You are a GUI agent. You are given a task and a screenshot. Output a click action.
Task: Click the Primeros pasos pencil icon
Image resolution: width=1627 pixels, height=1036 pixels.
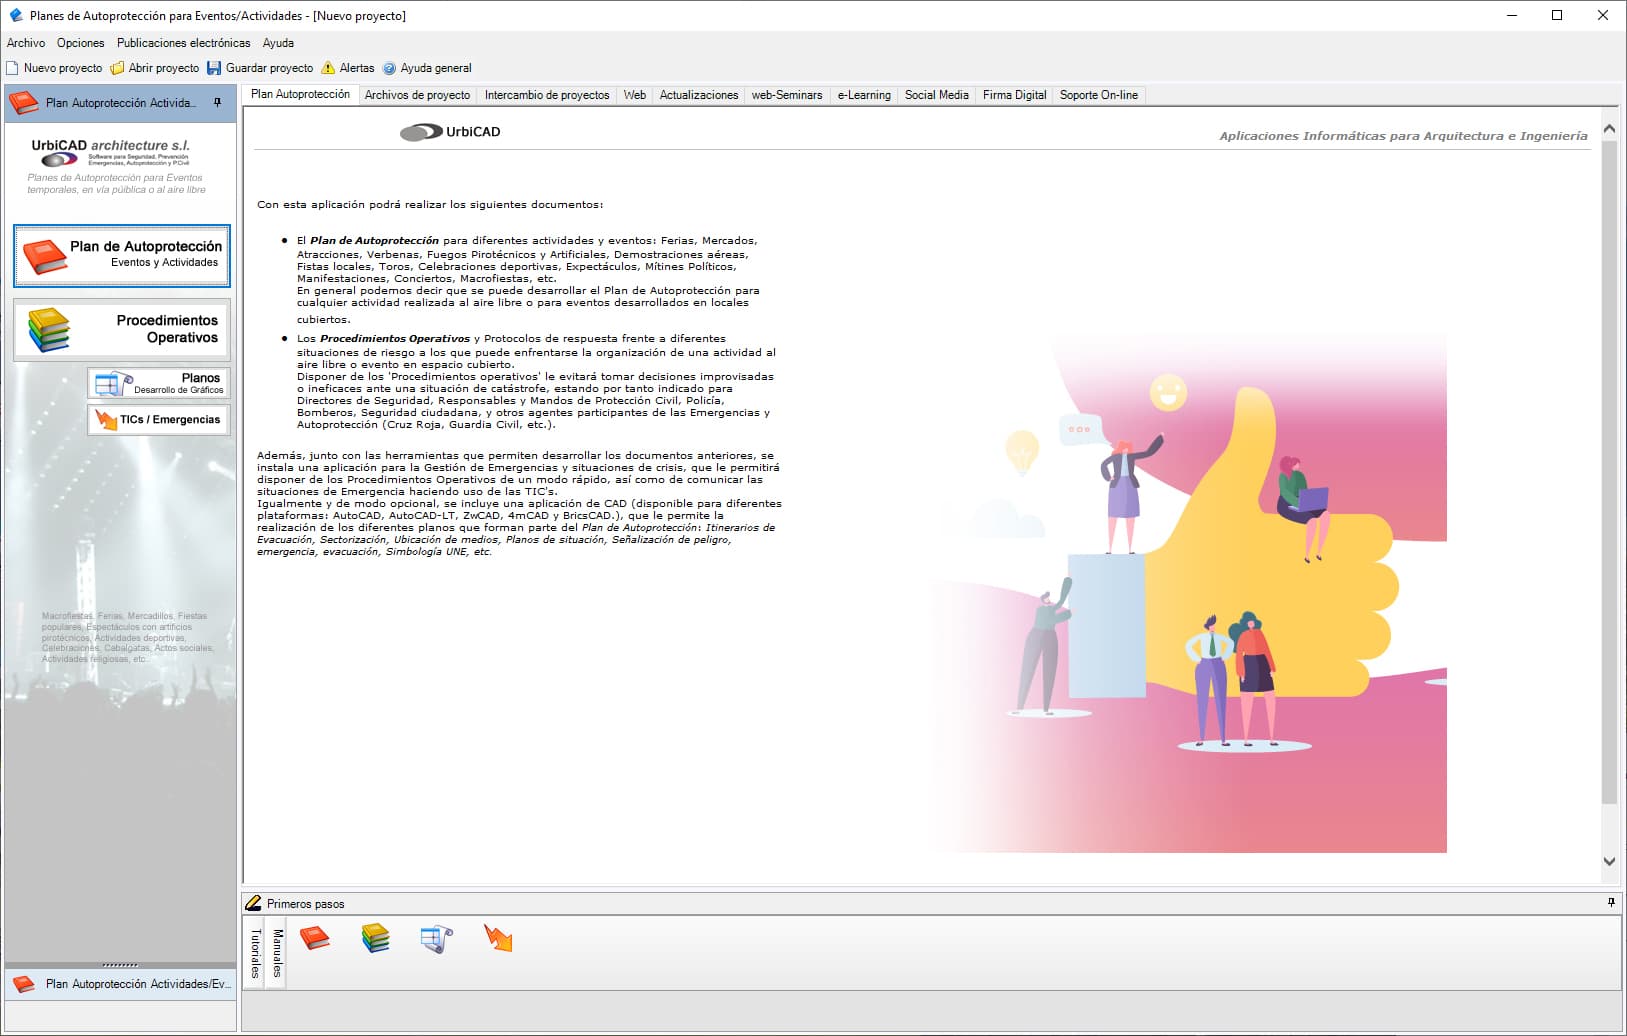254,903
